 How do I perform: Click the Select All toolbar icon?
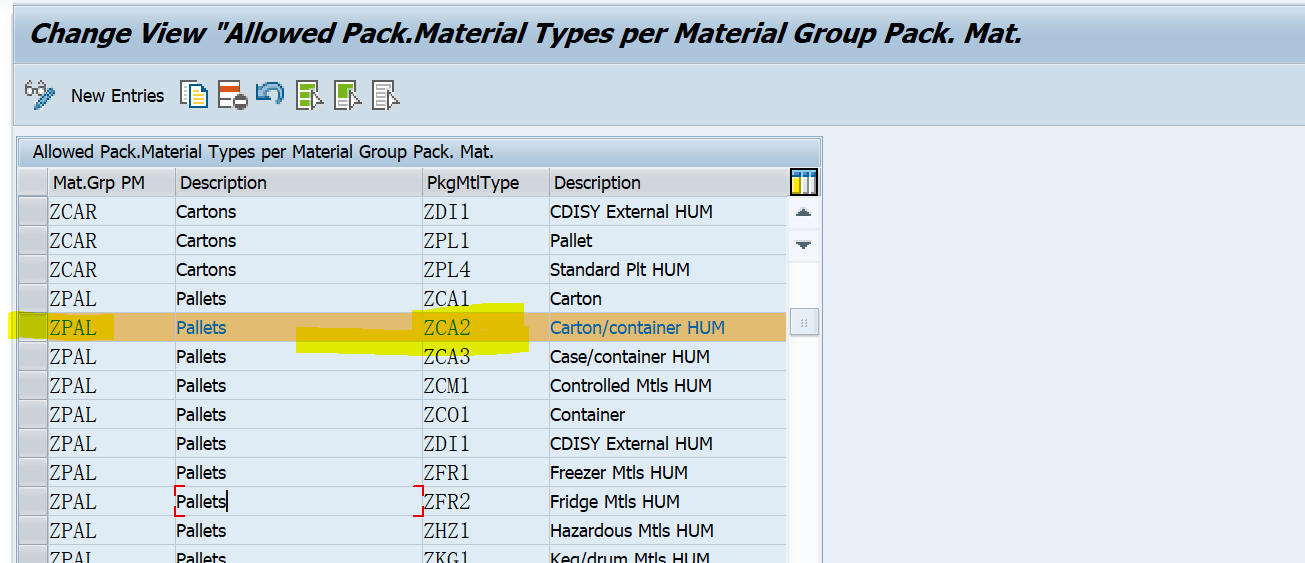(310, 95)
